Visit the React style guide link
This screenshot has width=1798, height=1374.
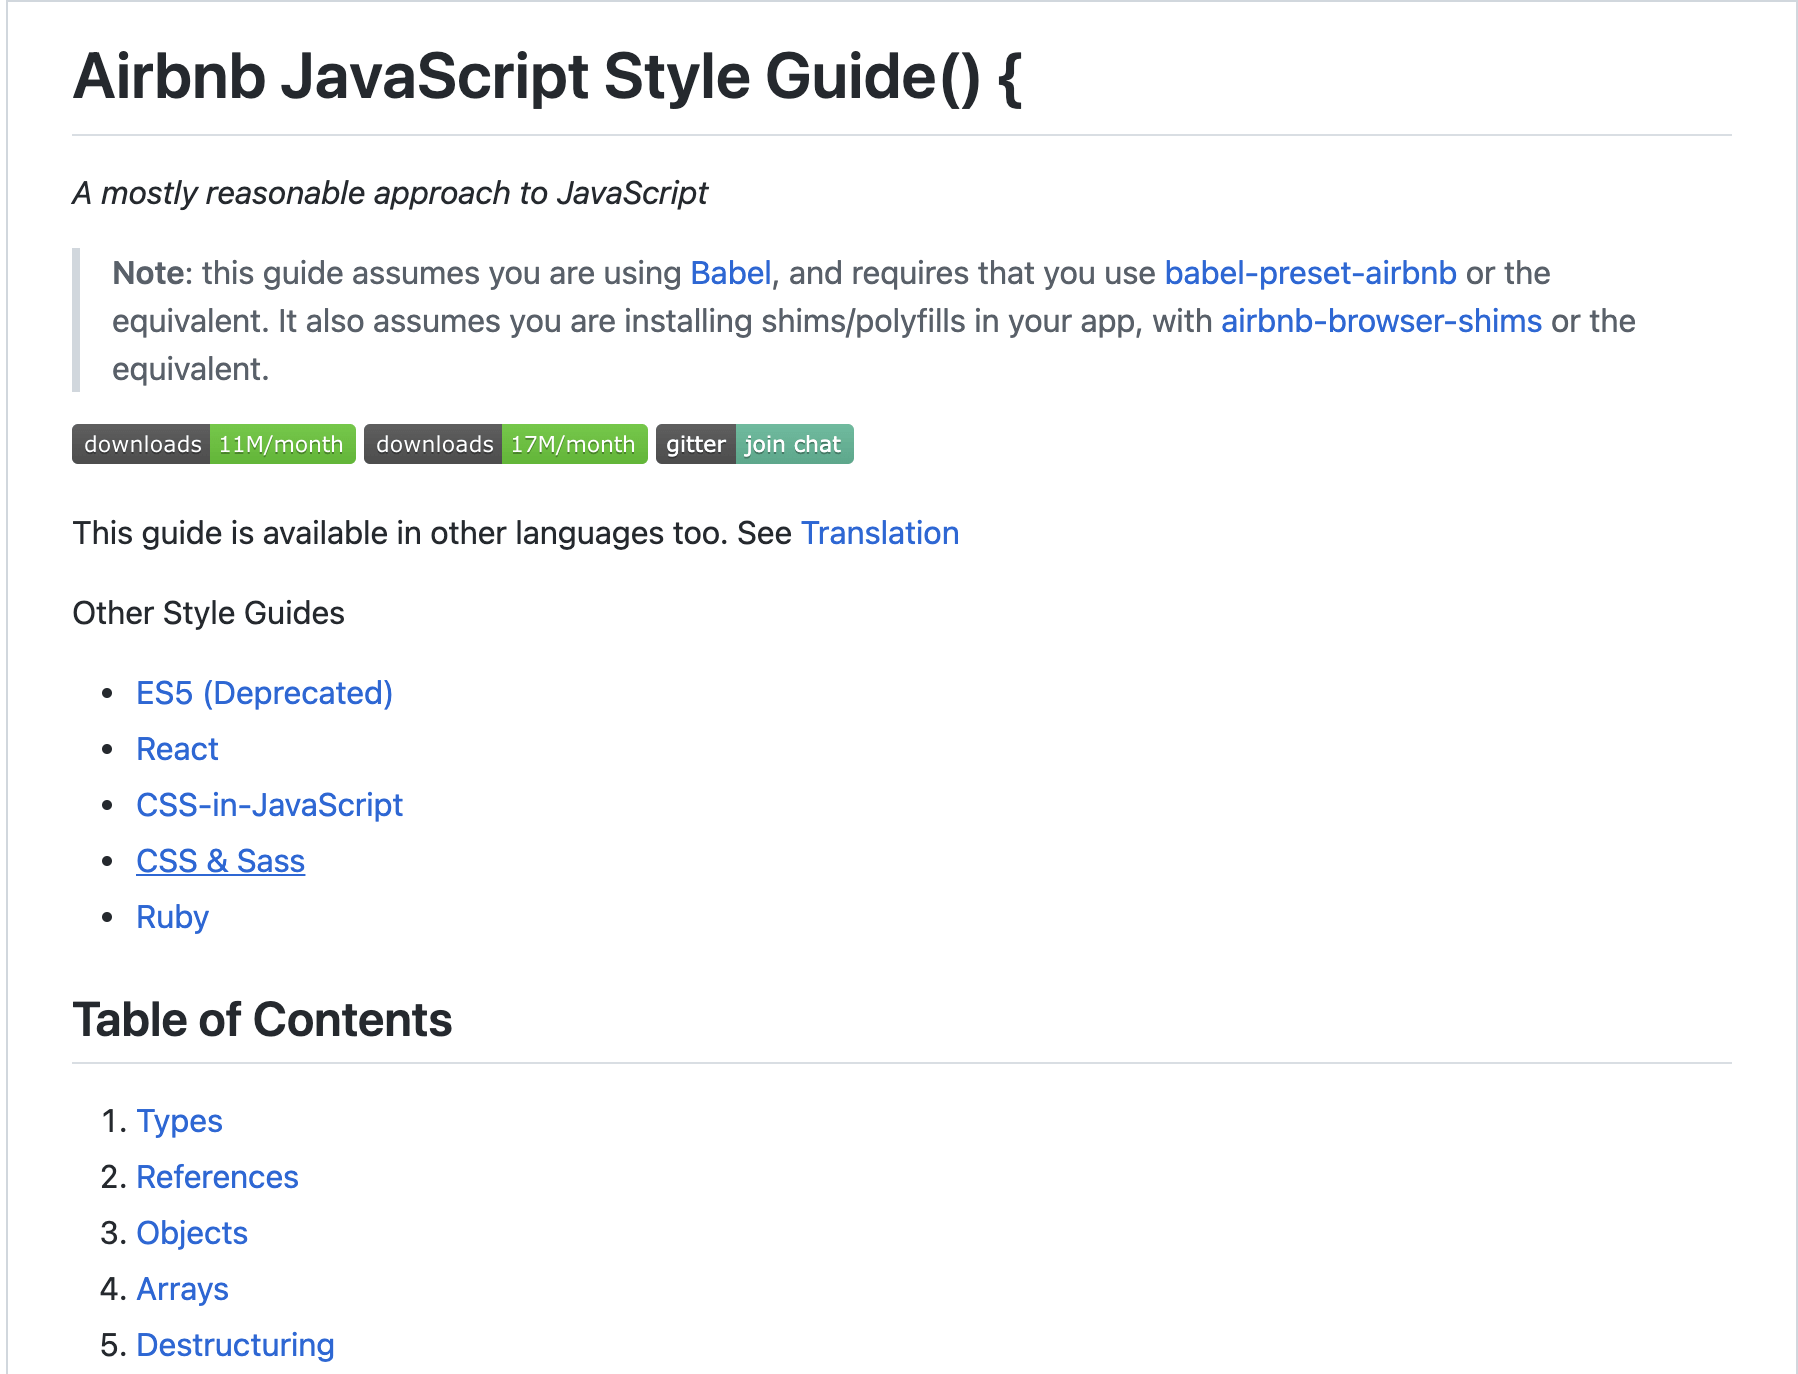(177, 749)
